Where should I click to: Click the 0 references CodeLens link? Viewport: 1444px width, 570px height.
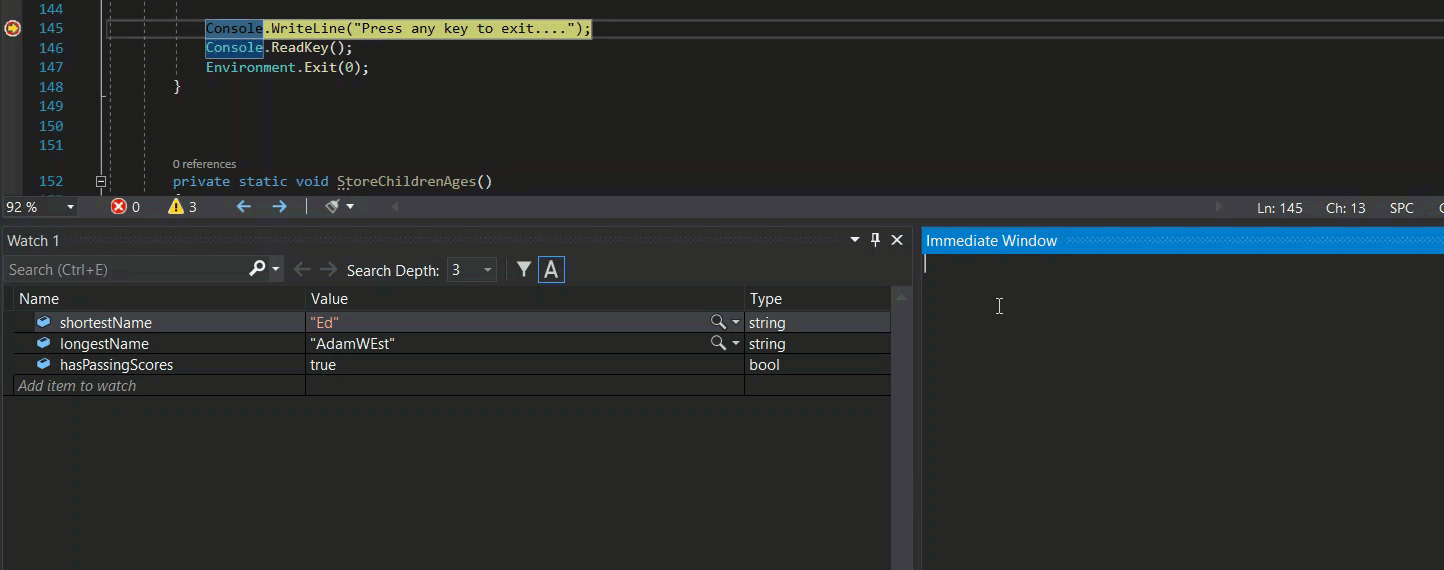(x=204, y=164)
